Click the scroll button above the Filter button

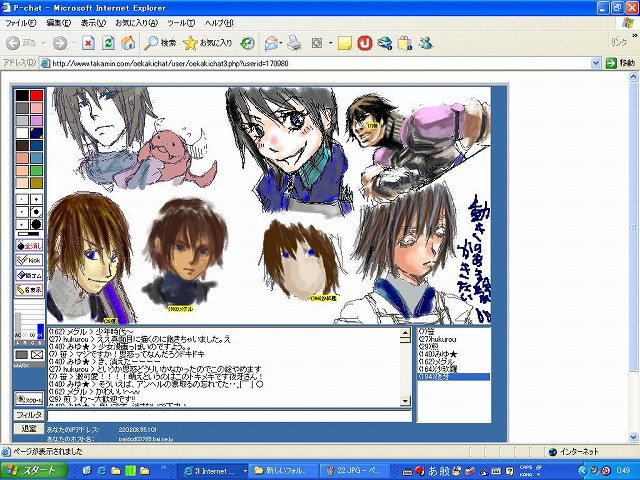click(x=29, y=399)
